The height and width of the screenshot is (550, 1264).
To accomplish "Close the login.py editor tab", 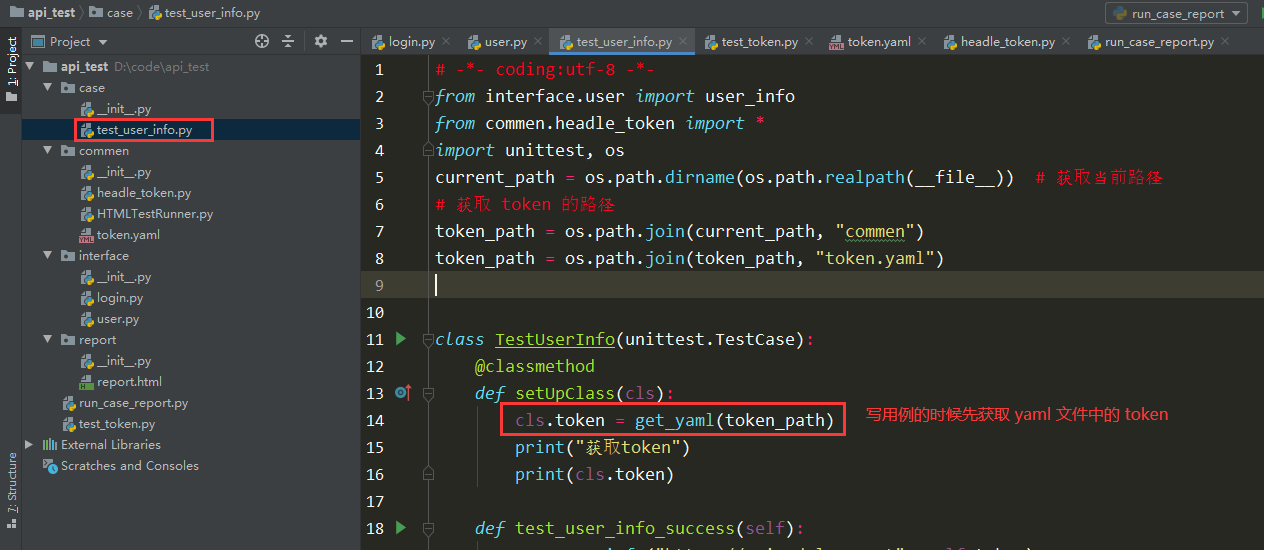I will coord(445,42).
